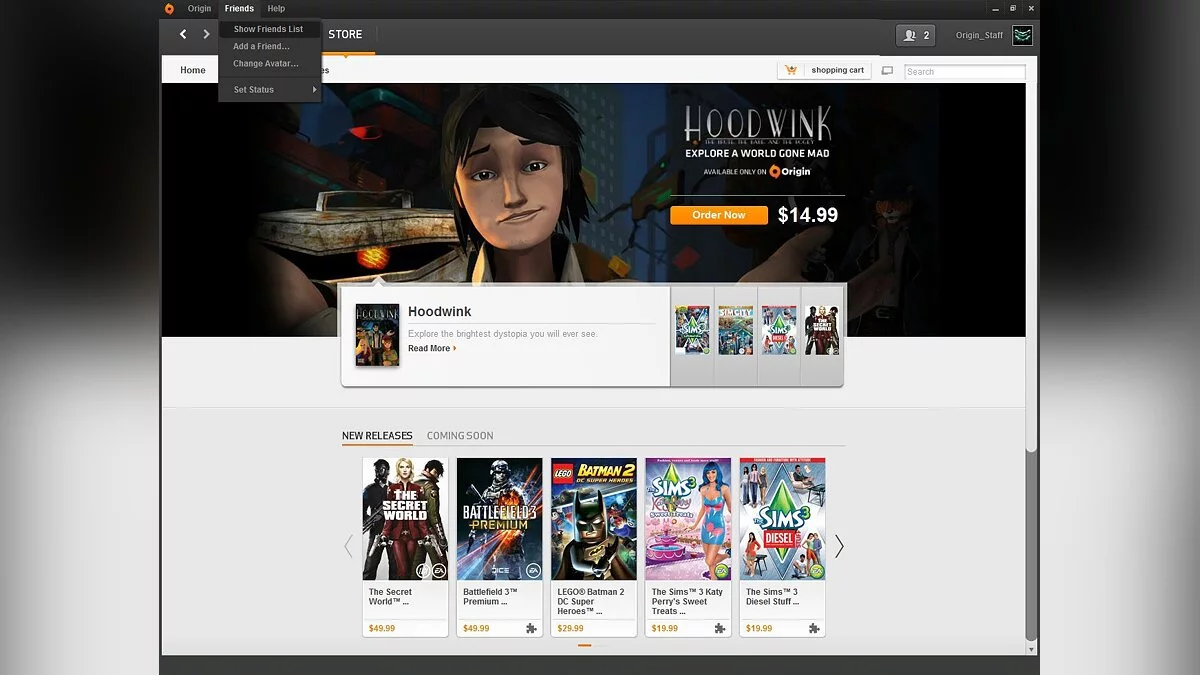Screen dimensions: 1200x675
Task: Click the $19.99 price under Sims 3 Diesel Stuff
Action: point(760,629)
